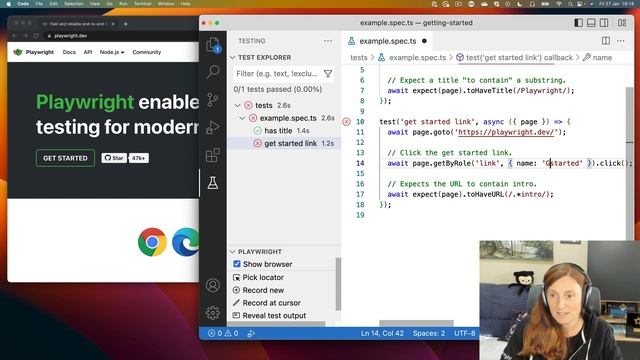Open the Selection menu
Image resolution: width=640 pixels, height=360 pixels.
point(74,4)
